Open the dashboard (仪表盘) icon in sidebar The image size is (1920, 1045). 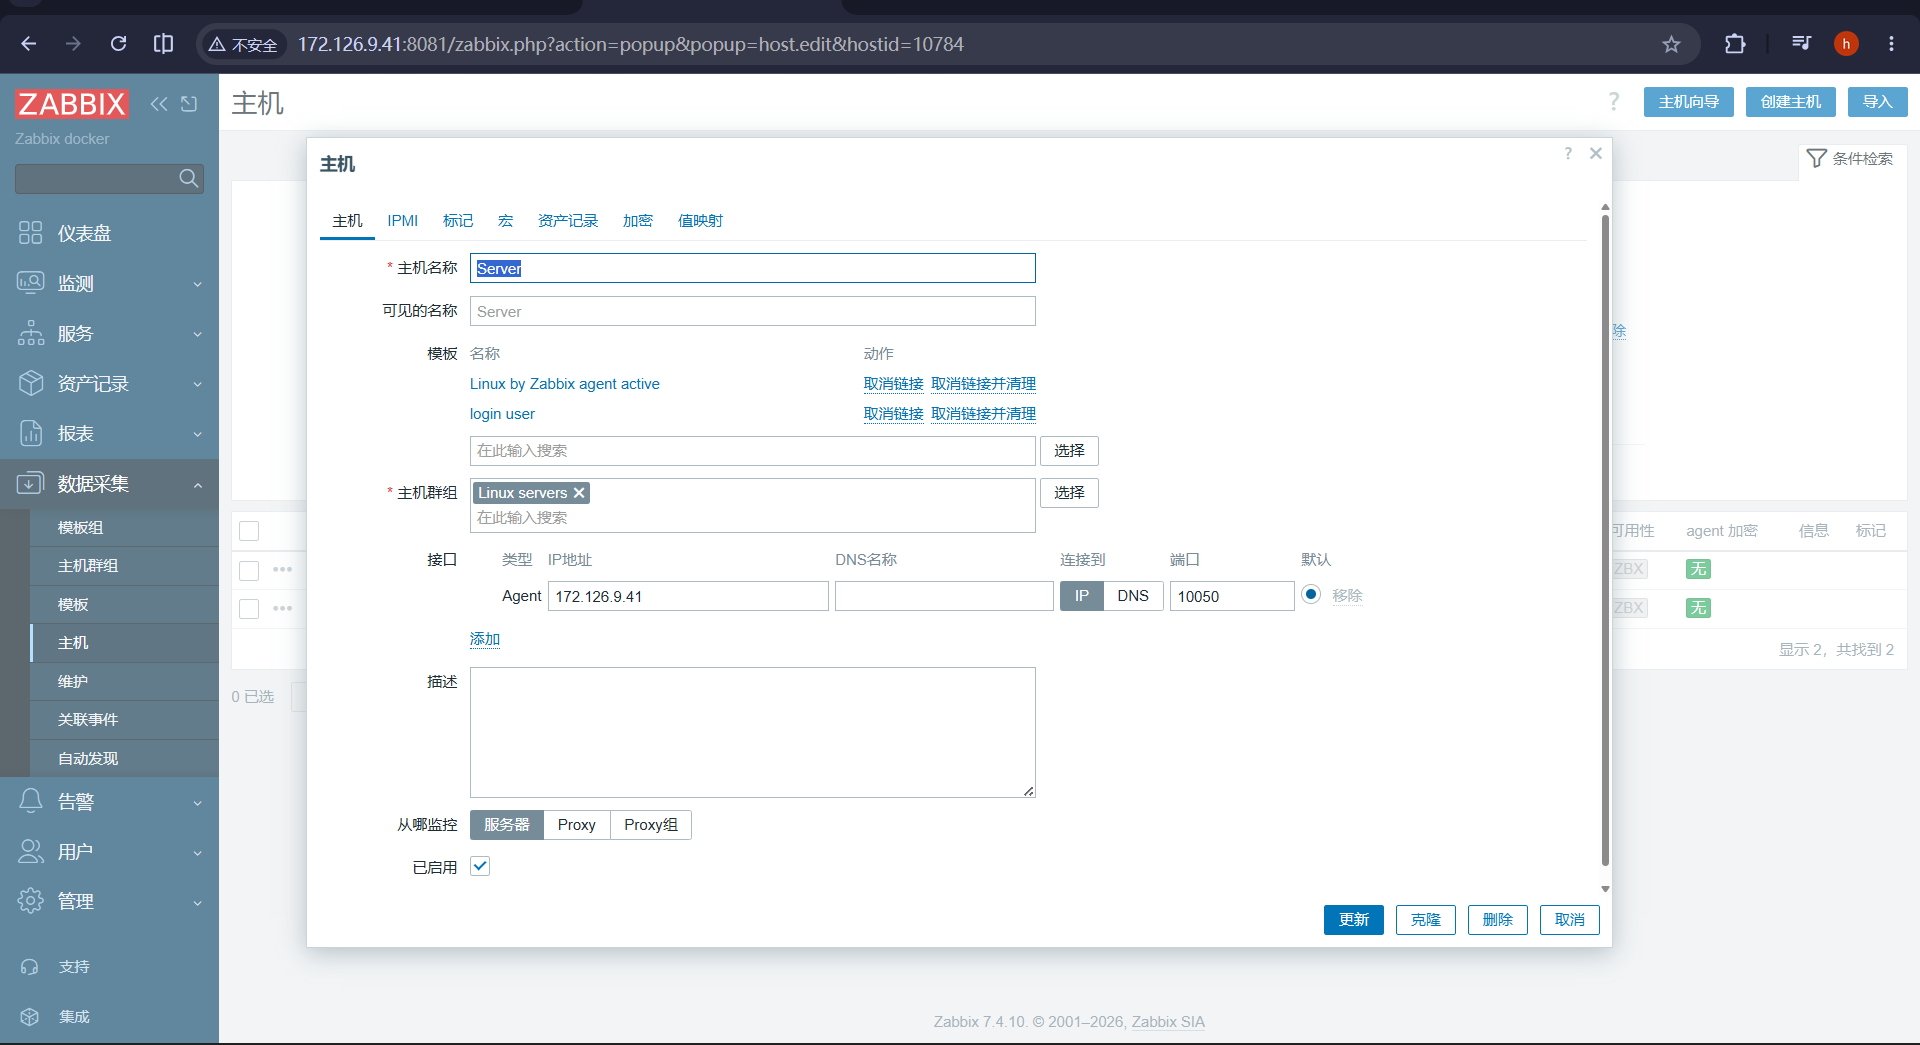pyautogui.click(x=31, y=233)
